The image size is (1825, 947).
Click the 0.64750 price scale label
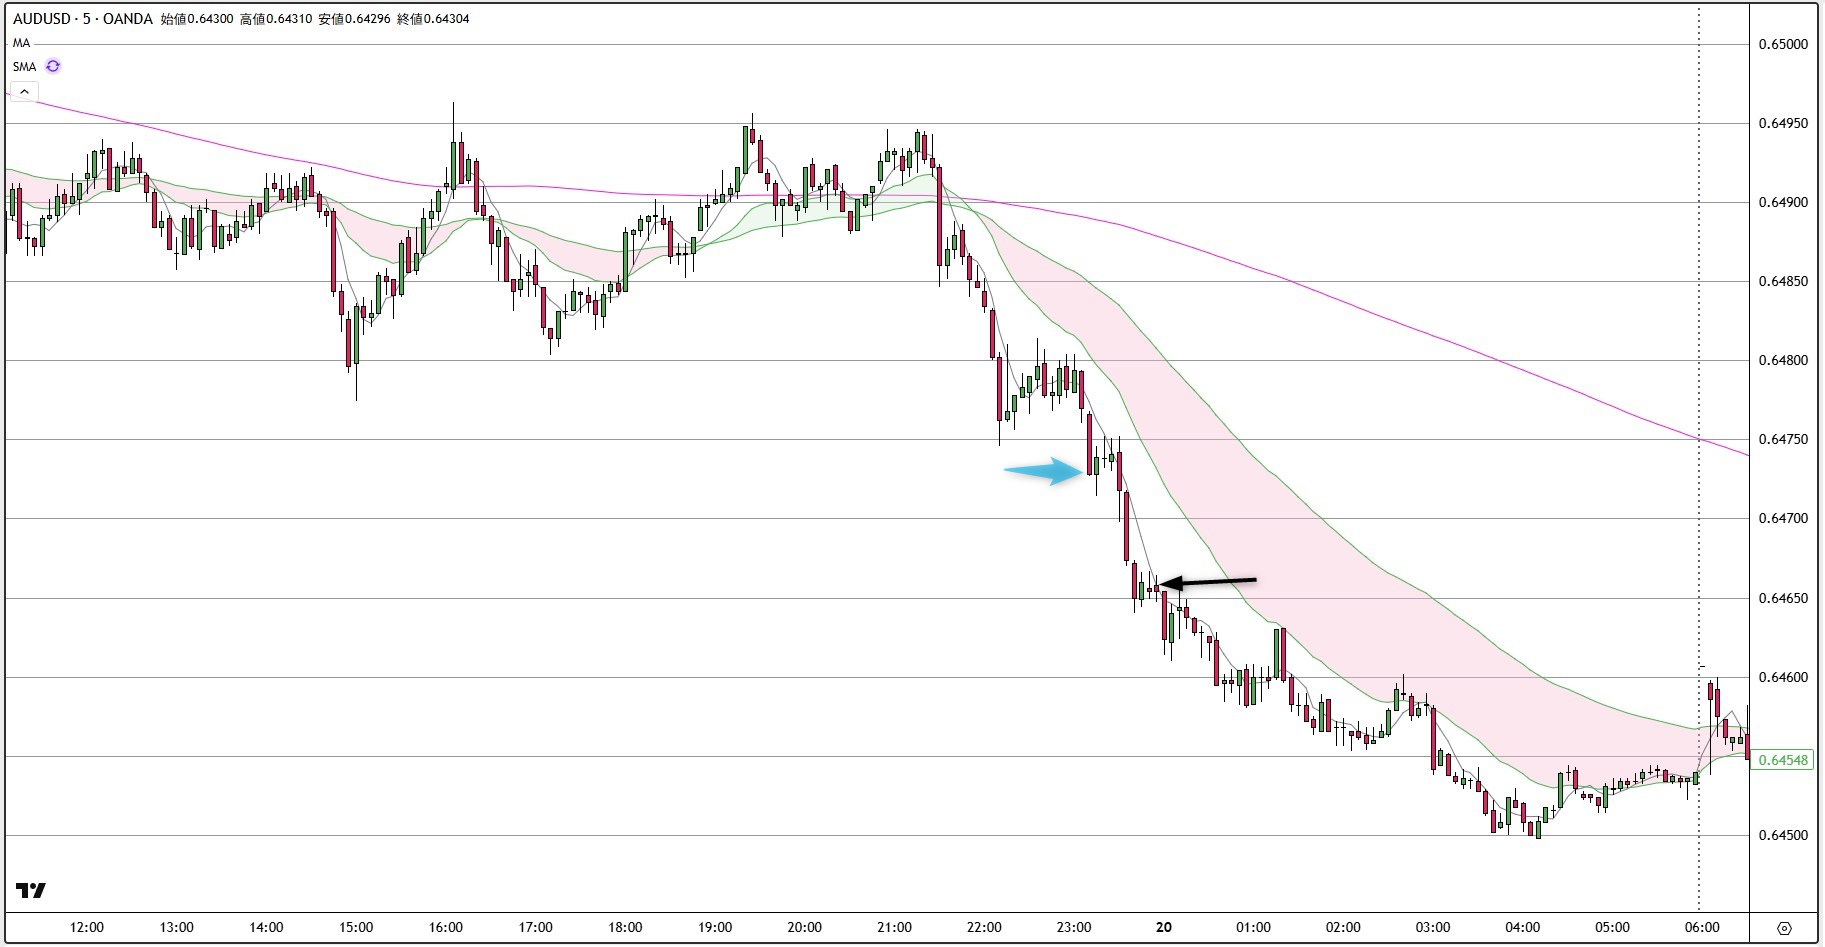[x=1783, y=440]
